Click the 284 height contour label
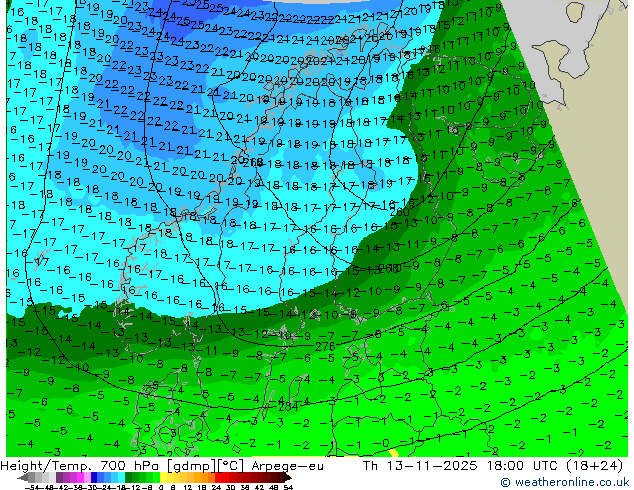Image resolution: width=634 pixels, height=490 pixels. [x=288, y=406]
